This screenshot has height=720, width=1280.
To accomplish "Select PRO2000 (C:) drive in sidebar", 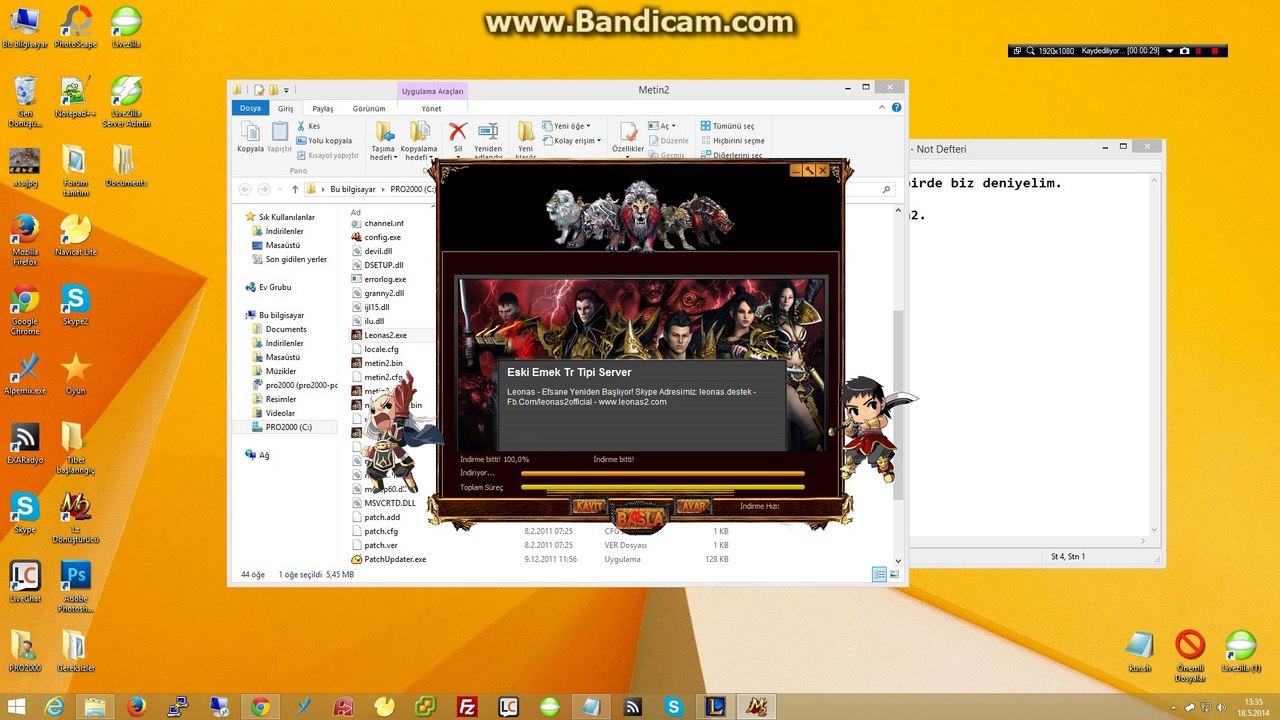I will (281, 427).
